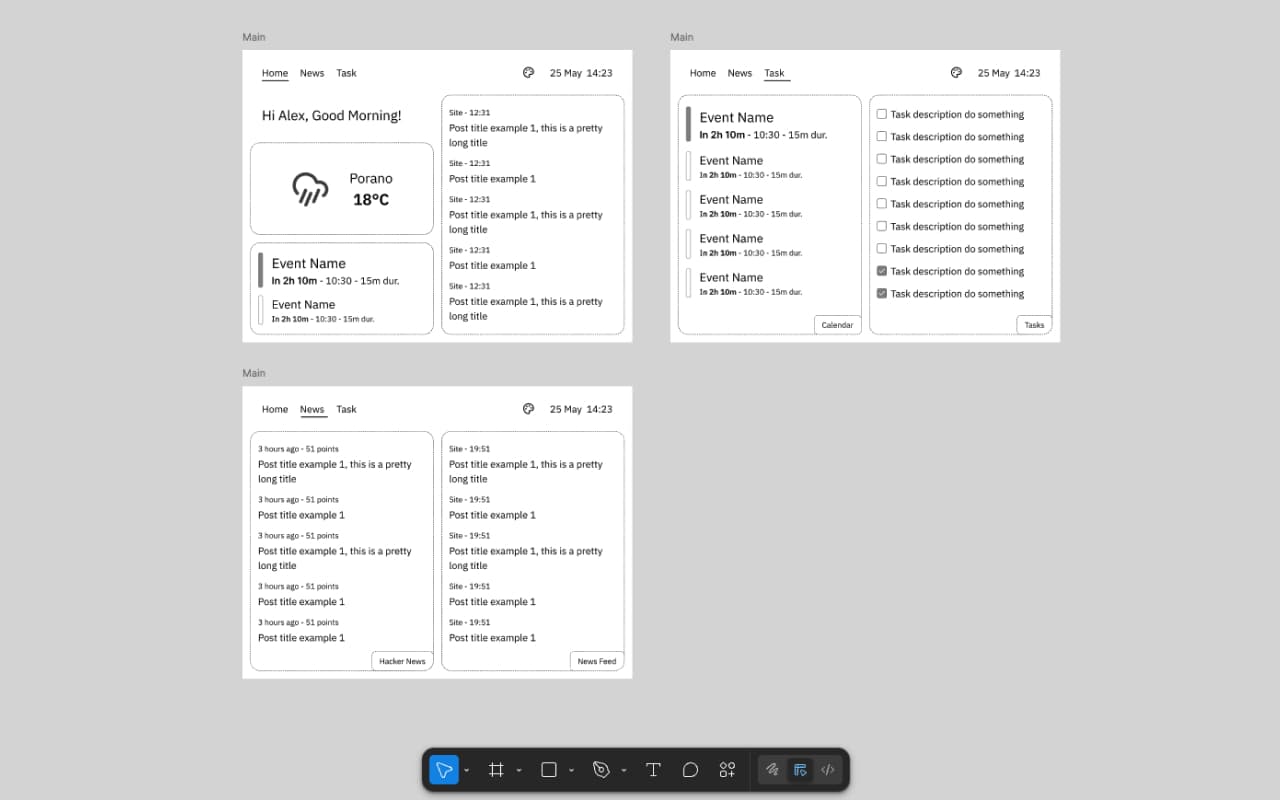Open the Move tool dropdown arrow
Viewport: 1280px width, 800px height.
click(x=467, y=770)
